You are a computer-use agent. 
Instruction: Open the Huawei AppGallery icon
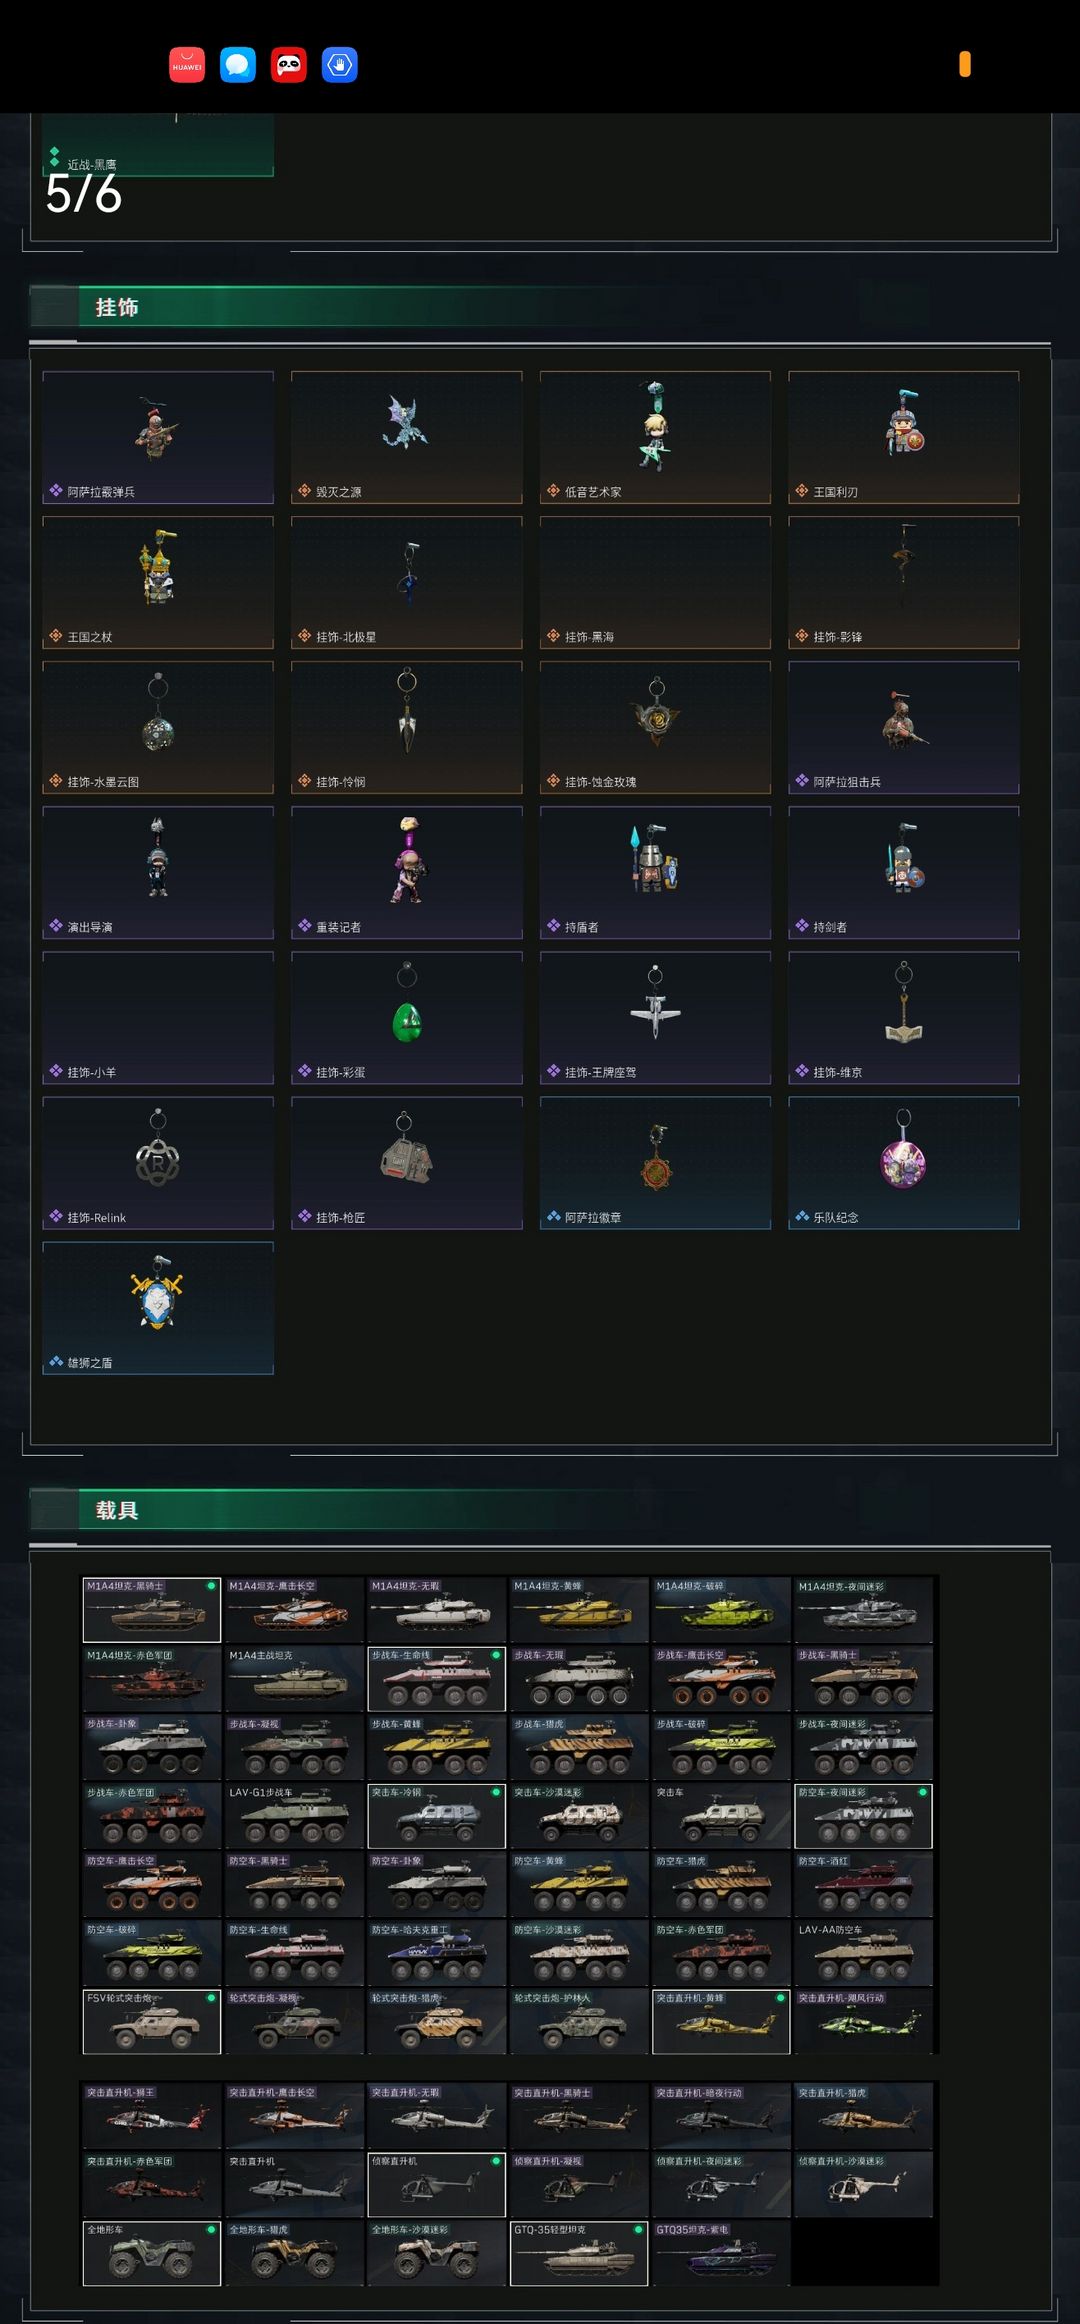point(187,65)
